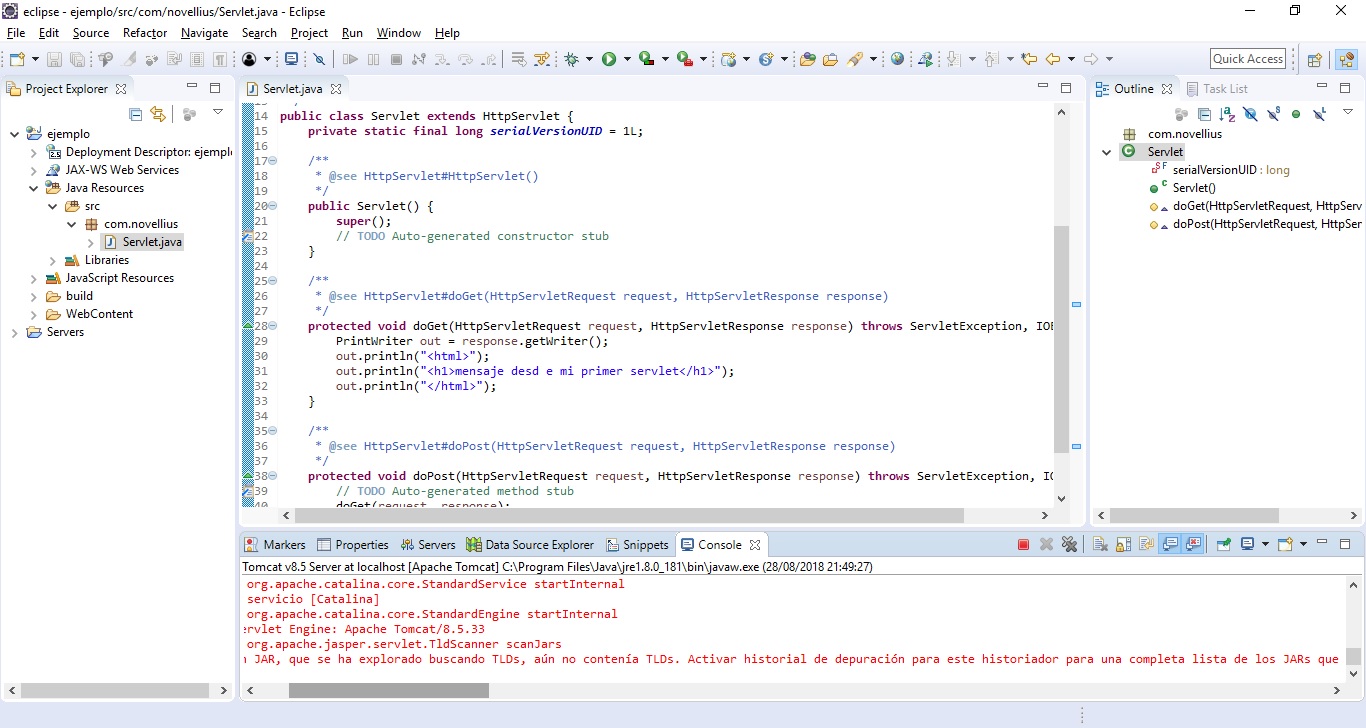Click the New file wizard icon

pyautogui.click(x=17, y=59)
